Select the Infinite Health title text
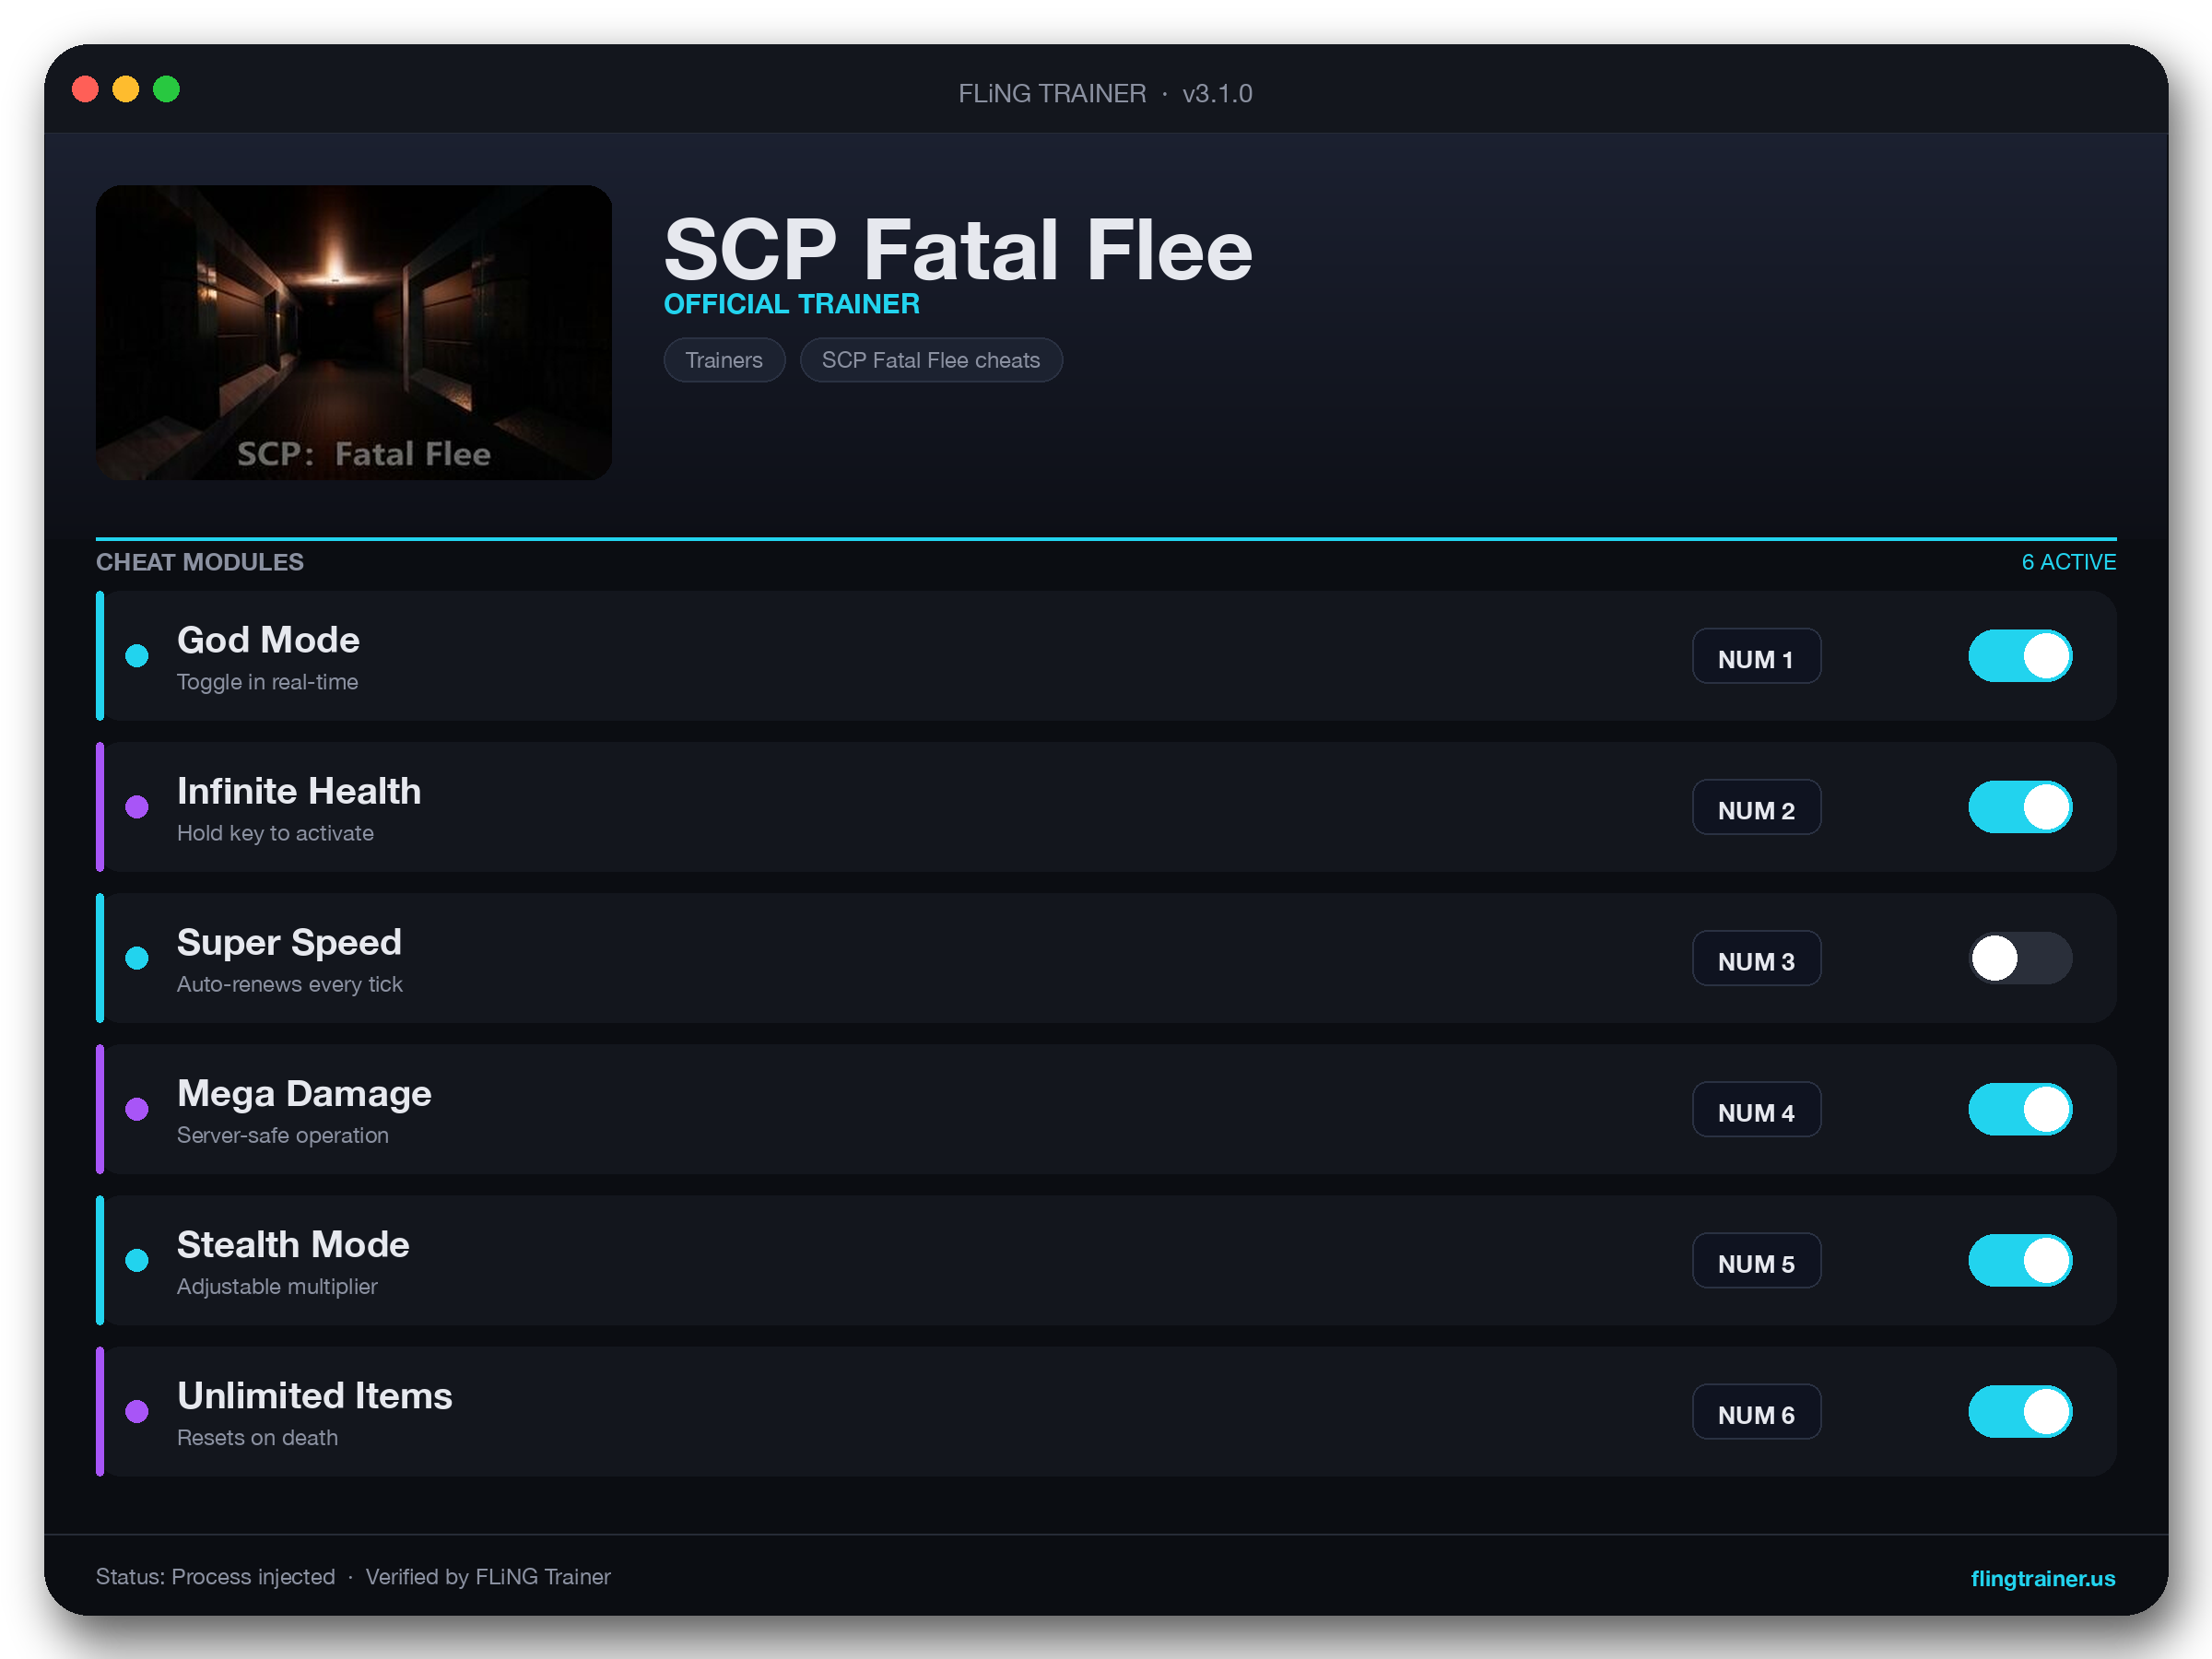2212x1659 pixels. click(299, 791)
